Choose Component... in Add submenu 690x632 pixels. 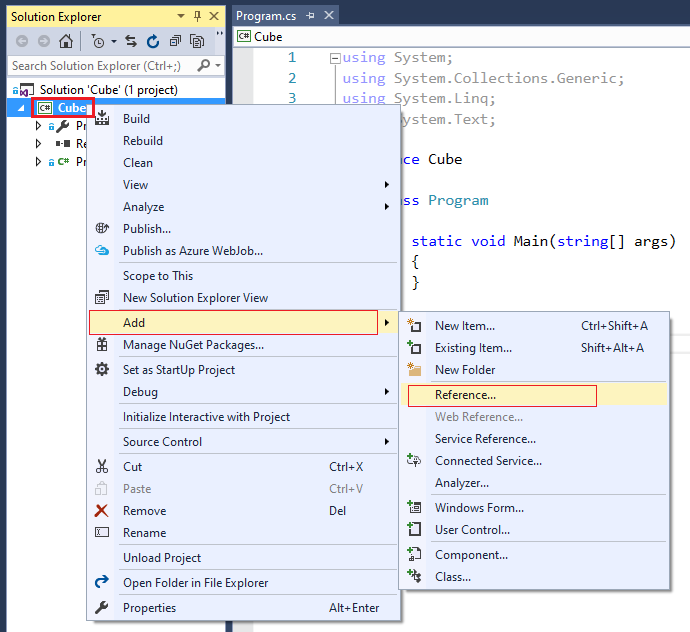click(534, 555)
